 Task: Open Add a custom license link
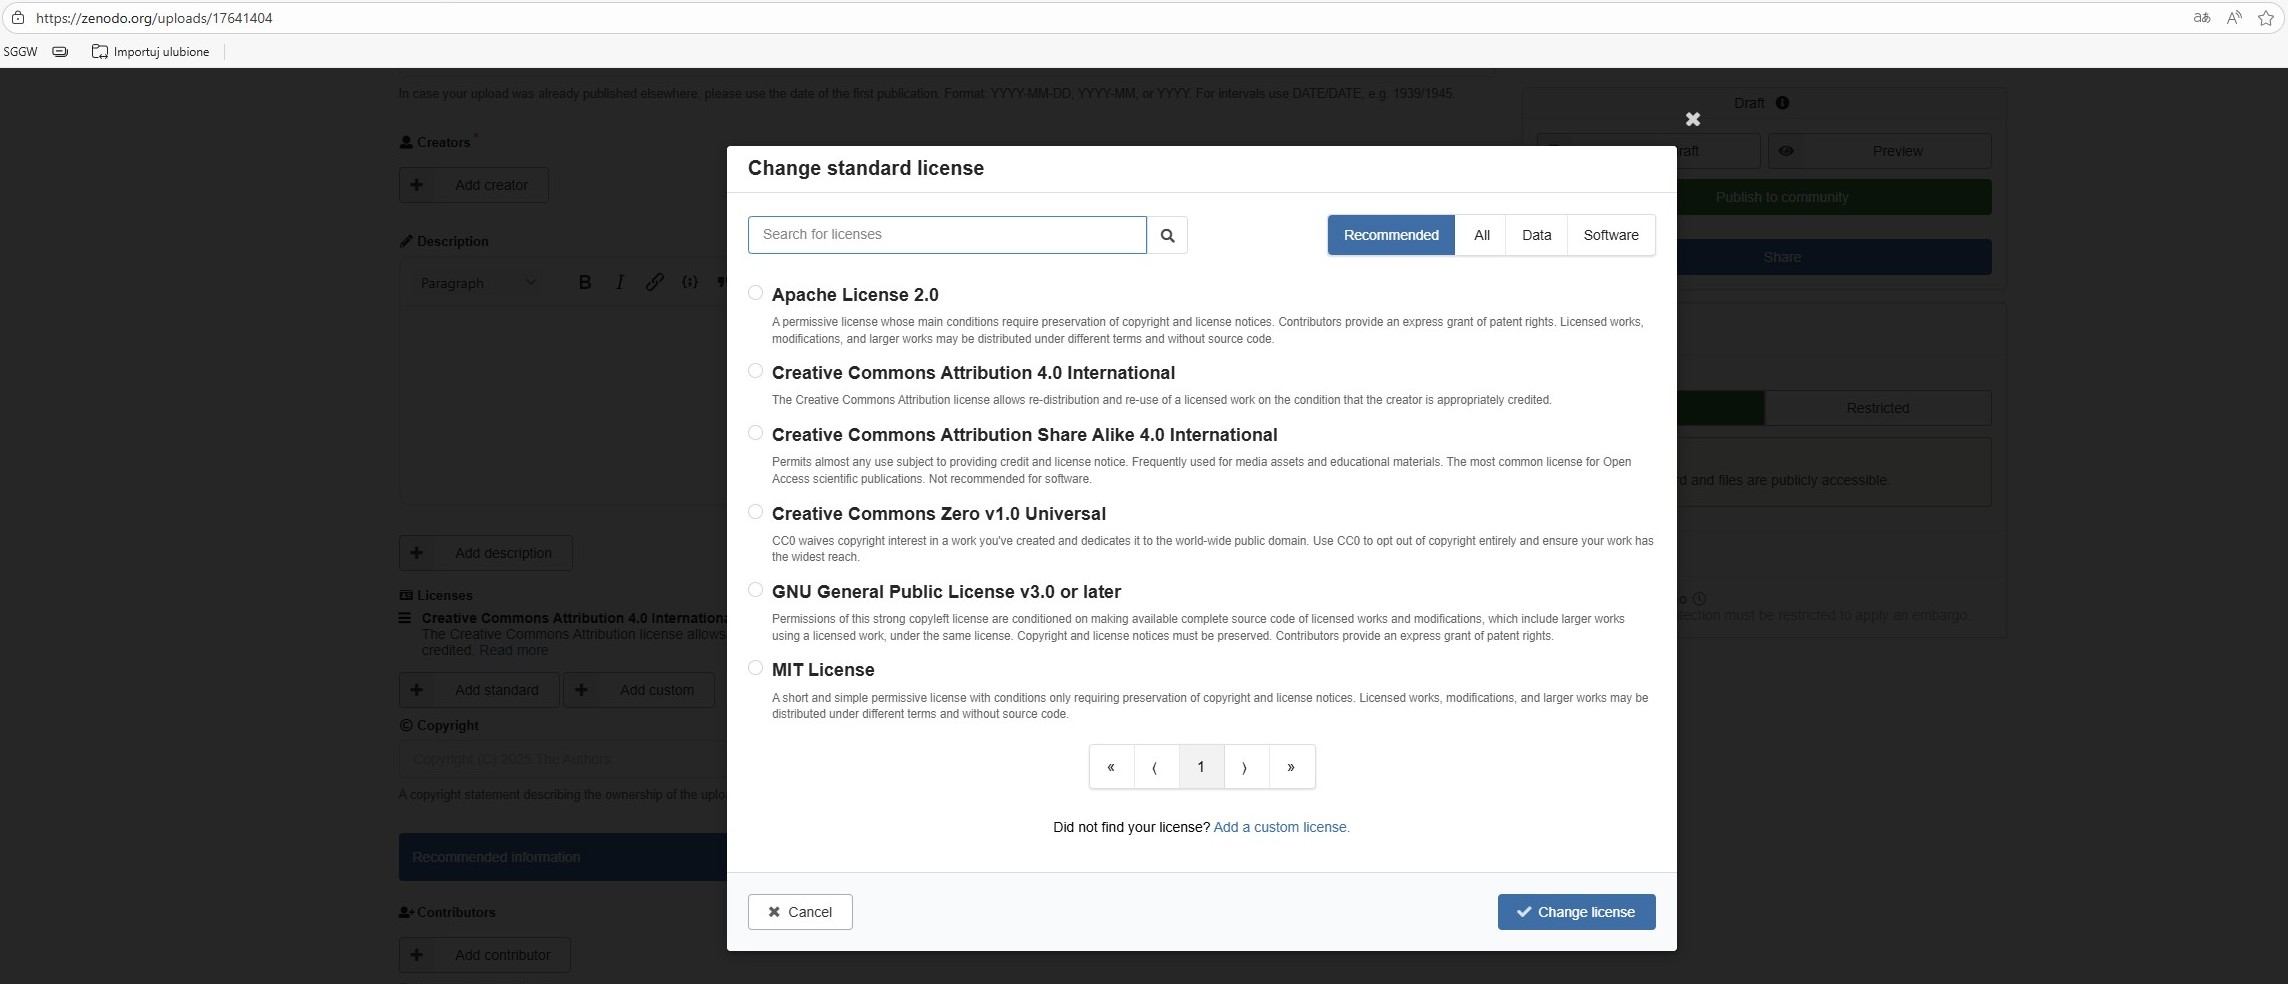coord(1281,827)
